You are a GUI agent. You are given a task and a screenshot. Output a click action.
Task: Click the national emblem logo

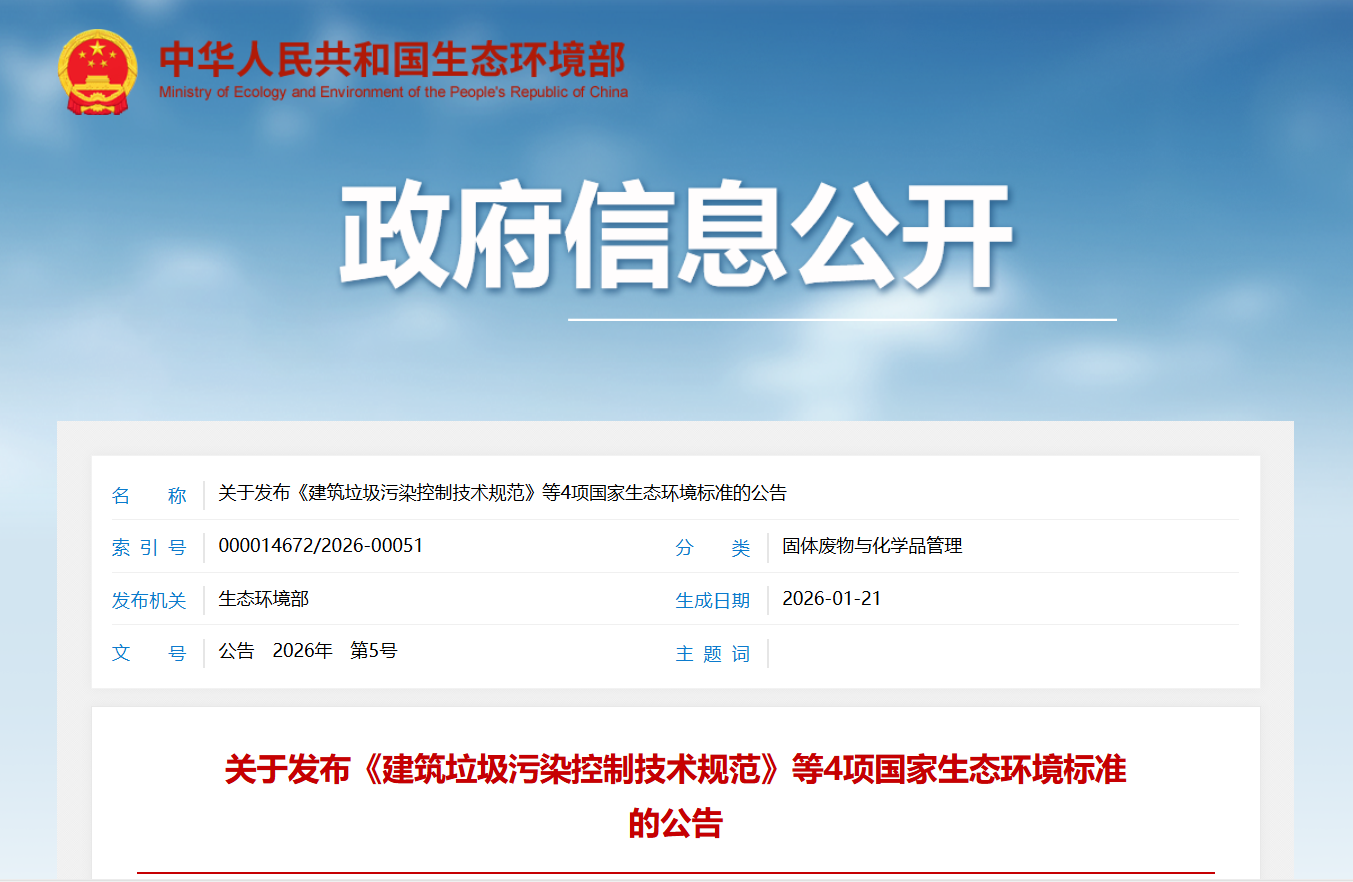[96, 72]
